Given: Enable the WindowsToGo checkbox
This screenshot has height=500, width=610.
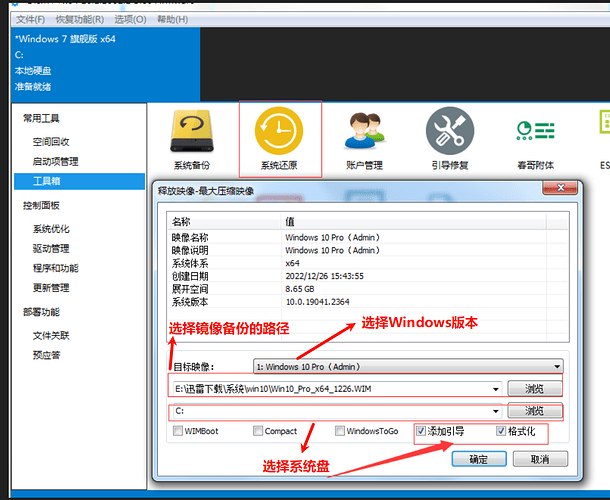Looking at the screenshot, I should coord(340,431).
